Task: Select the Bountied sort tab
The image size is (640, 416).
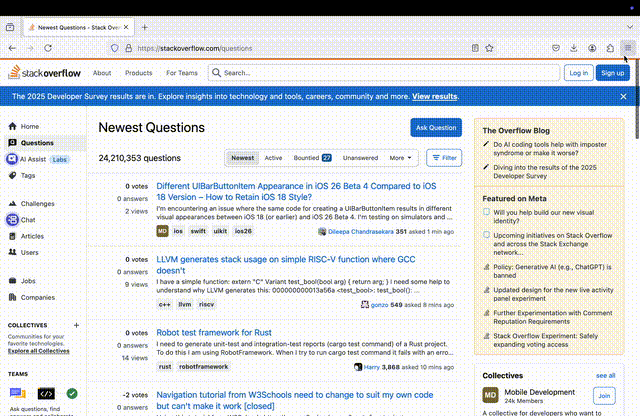Action: click(312, 158)
